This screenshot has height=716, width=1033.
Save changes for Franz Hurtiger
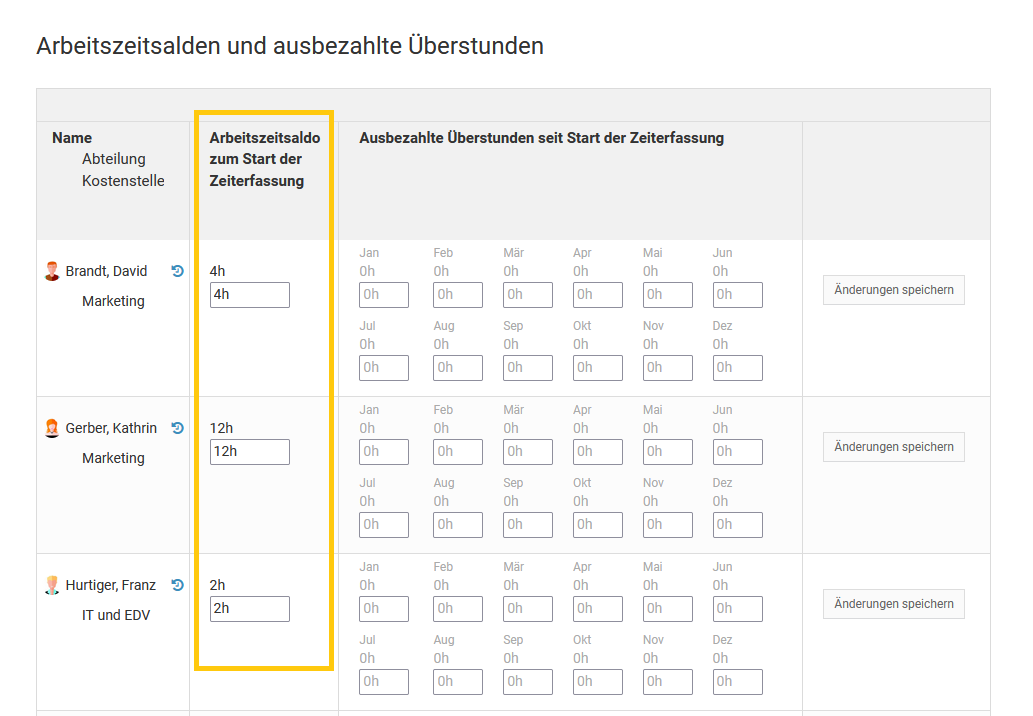893,604
